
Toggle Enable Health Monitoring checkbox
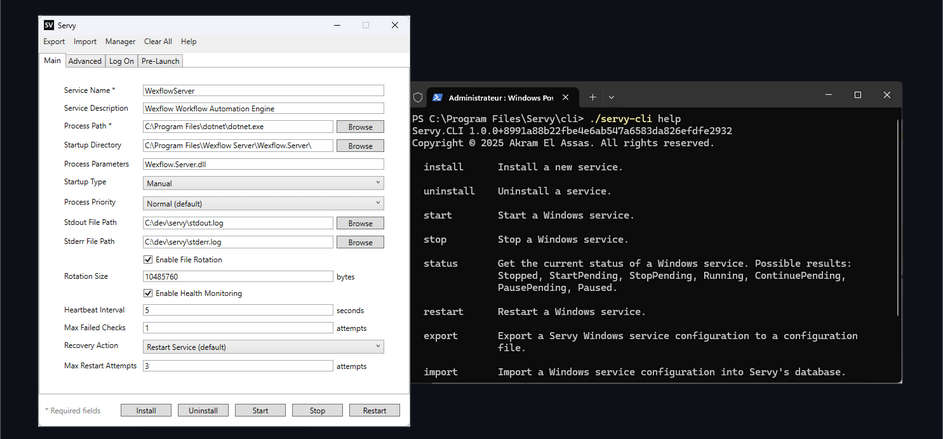(148, 293)
